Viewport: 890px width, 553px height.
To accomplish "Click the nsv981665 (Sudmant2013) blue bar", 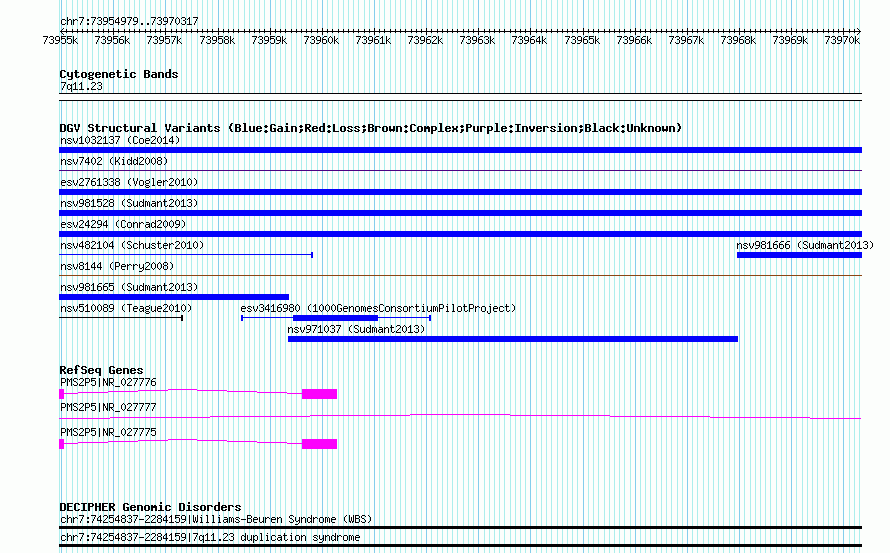I will coord(174,297).
